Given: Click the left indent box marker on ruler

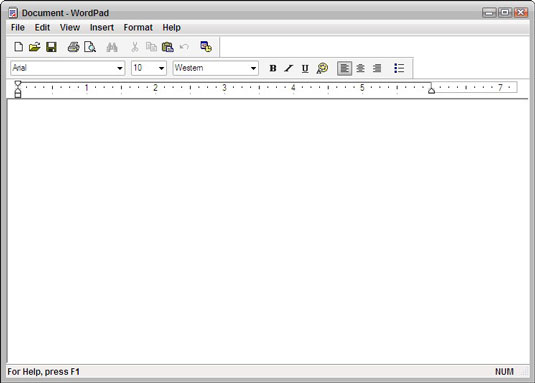Looking at the screenshot, I should 18,95.
